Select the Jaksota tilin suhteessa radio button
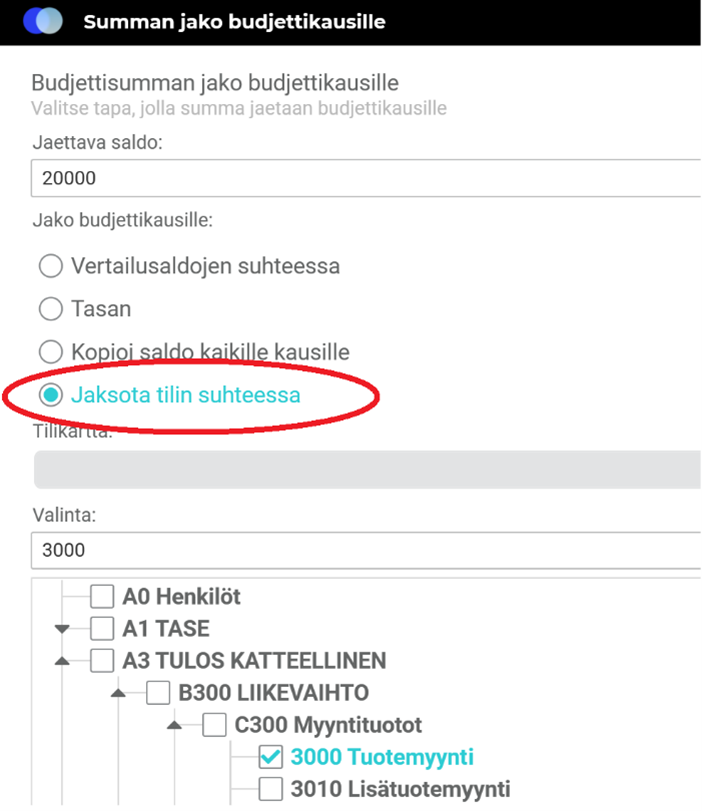Screen dimensions: 702x811 point(50,395)
